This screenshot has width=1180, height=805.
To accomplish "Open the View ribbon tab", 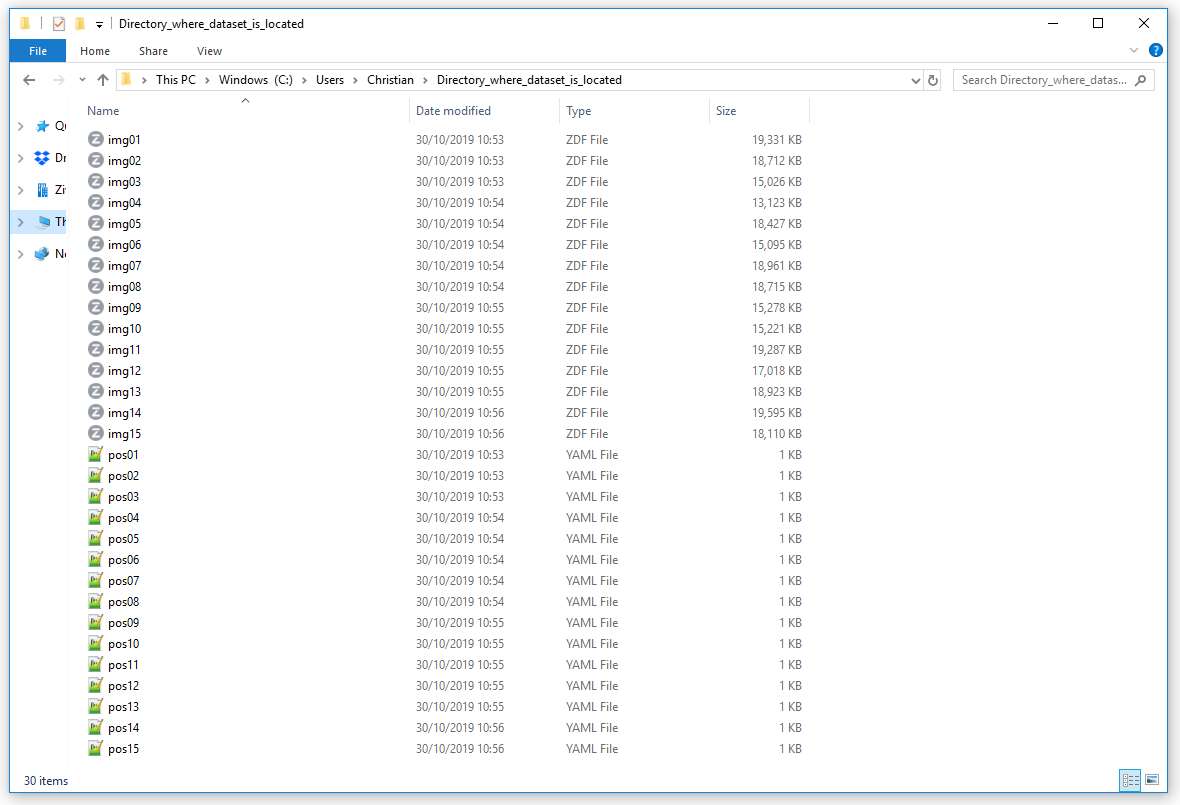I will click(209, 51).
